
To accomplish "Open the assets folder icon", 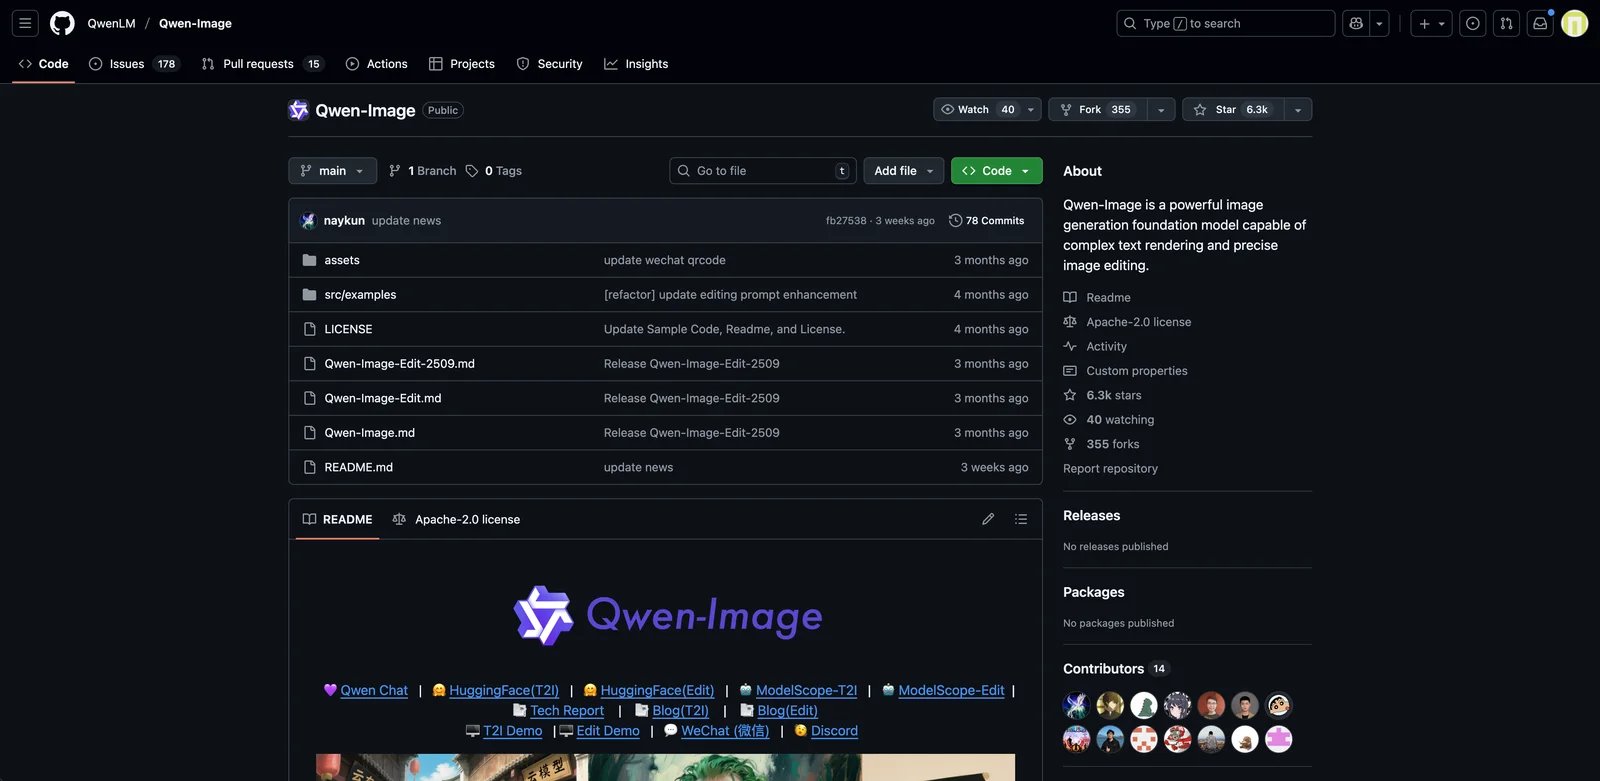I will click(309, 260).
